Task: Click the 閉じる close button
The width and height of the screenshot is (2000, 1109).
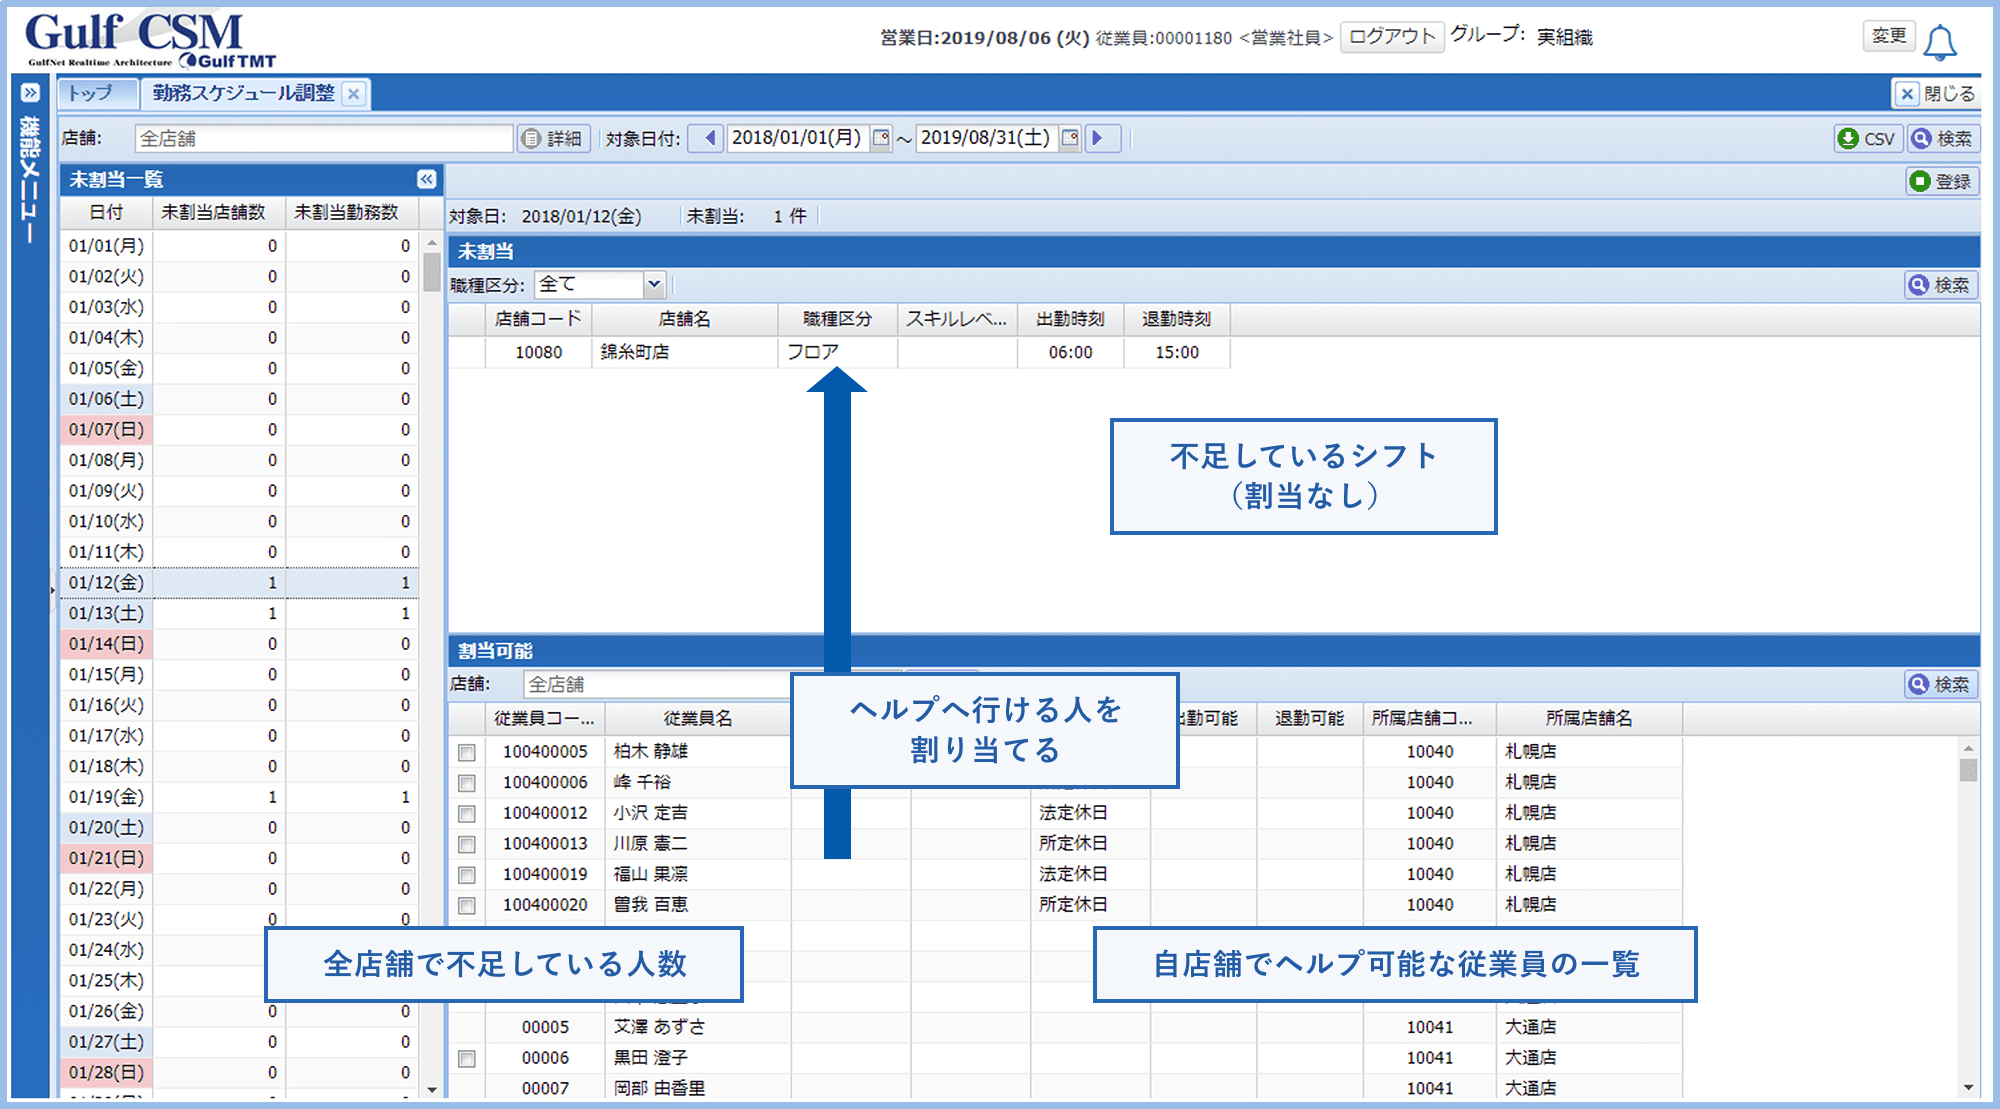Action: pyautogui.click(x=1937, y=93)
